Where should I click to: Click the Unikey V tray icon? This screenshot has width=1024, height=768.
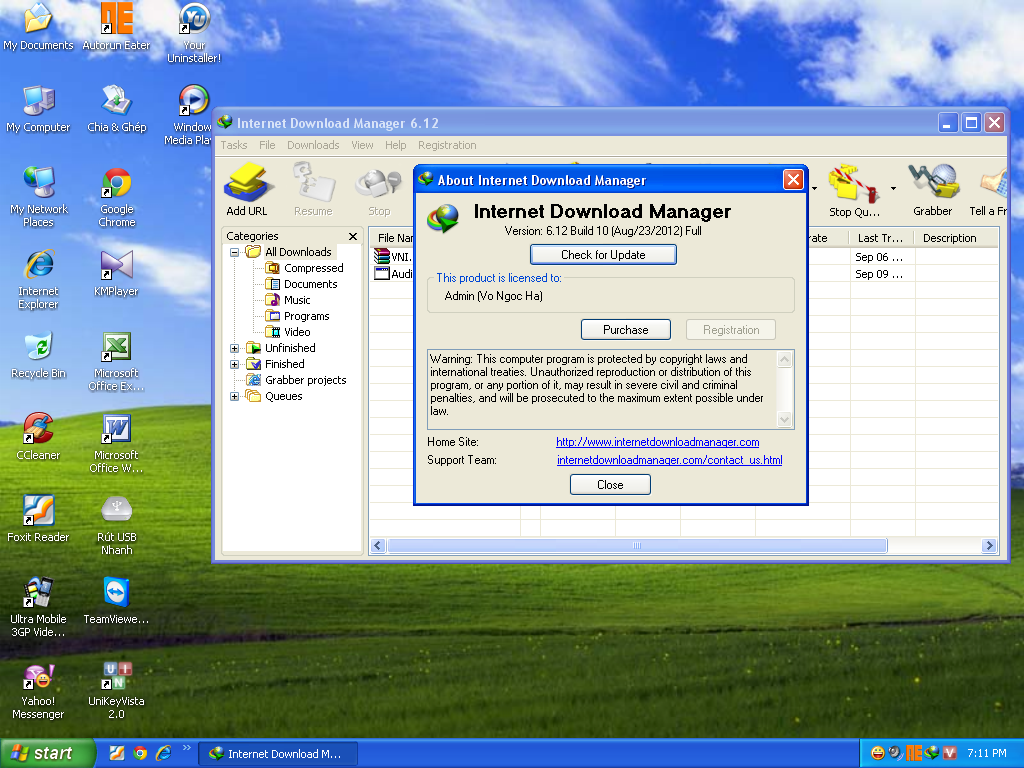click(x=950, y=753)
